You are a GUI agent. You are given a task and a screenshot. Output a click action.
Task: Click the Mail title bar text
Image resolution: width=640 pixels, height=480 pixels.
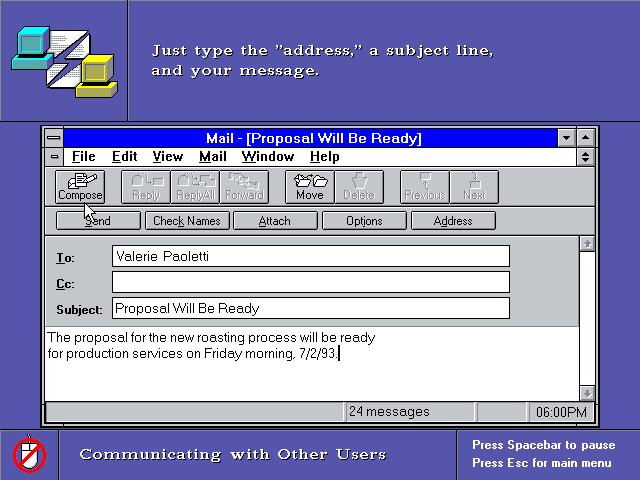pos(313,138)
